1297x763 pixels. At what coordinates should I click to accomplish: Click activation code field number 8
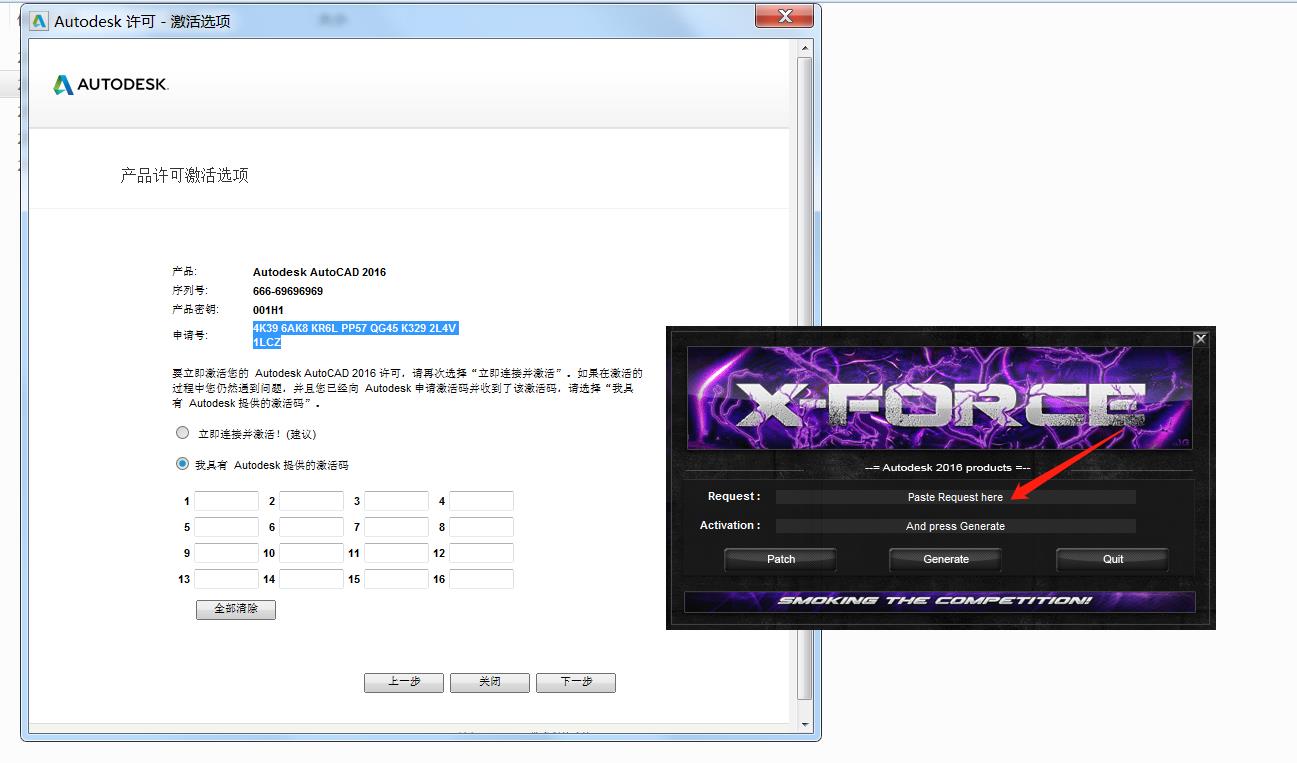coord(481,527)
